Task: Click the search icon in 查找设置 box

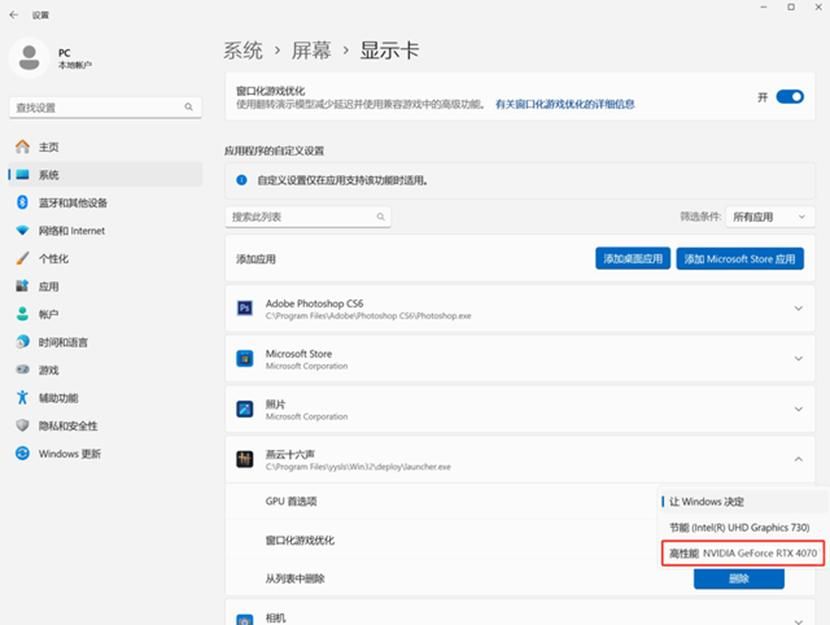Action: coord(188,107)
